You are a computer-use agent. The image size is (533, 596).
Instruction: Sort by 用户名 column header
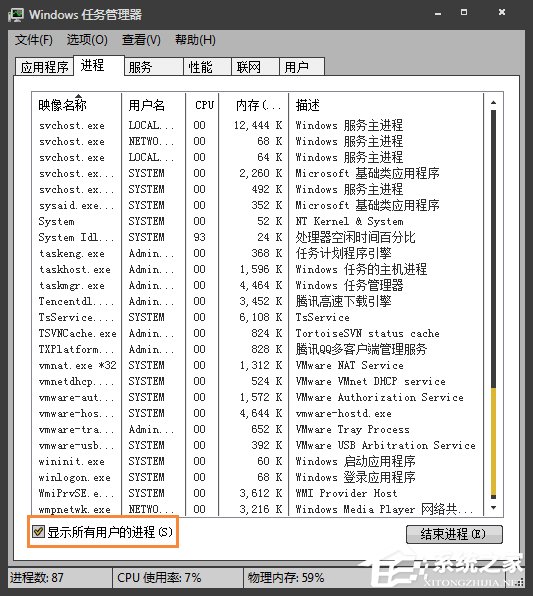[x=154, y=105]
